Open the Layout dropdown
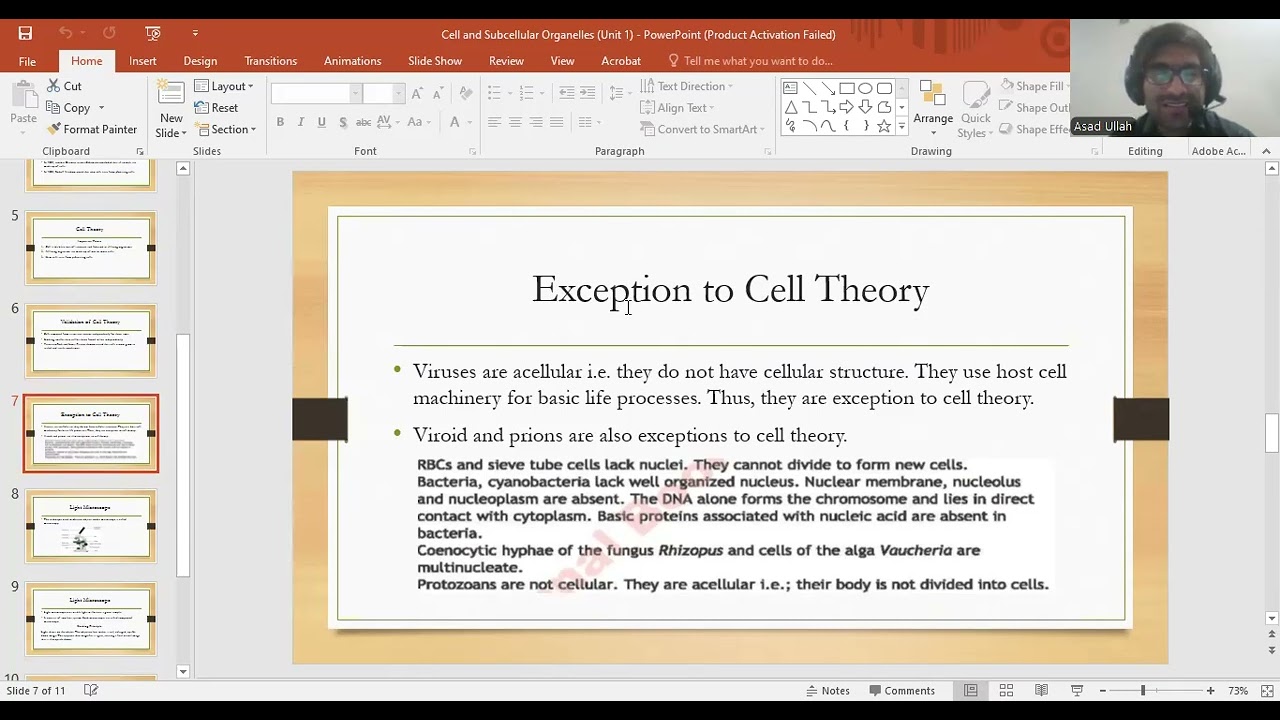 coord(224,86)
